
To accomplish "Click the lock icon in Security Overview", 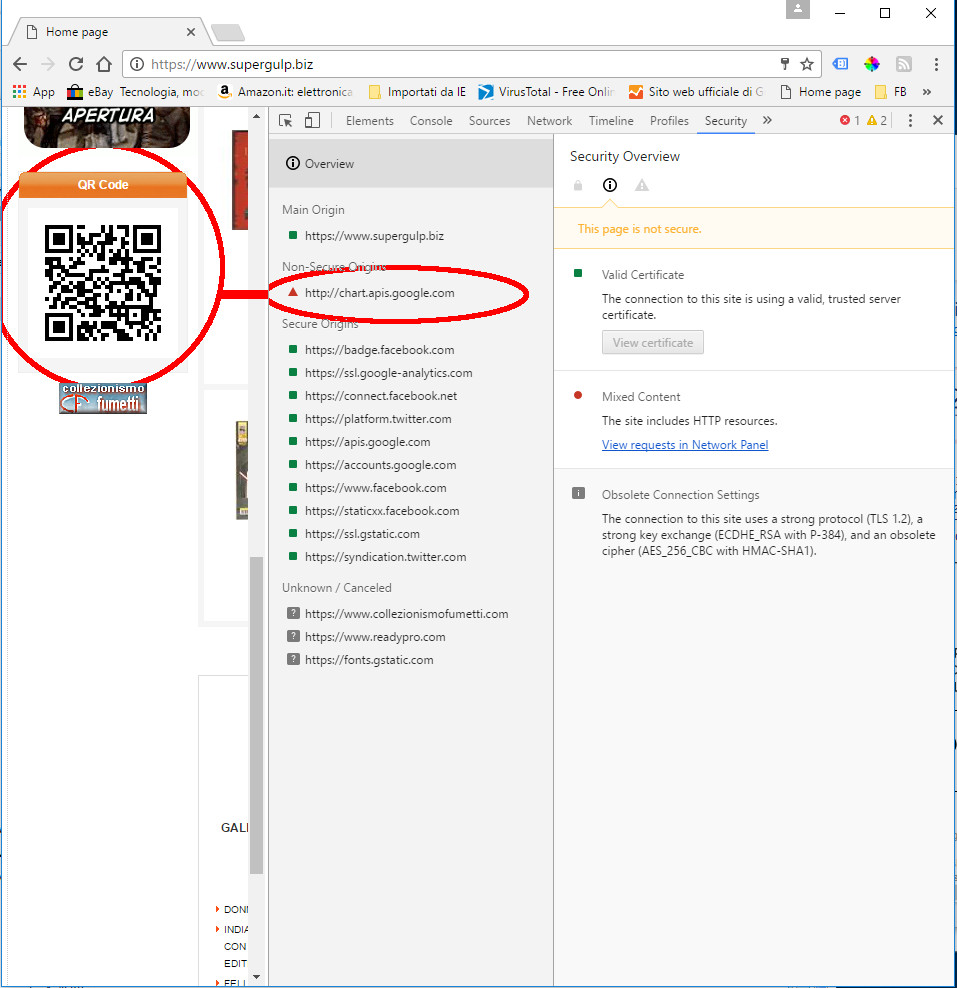I will coord(578,185).
